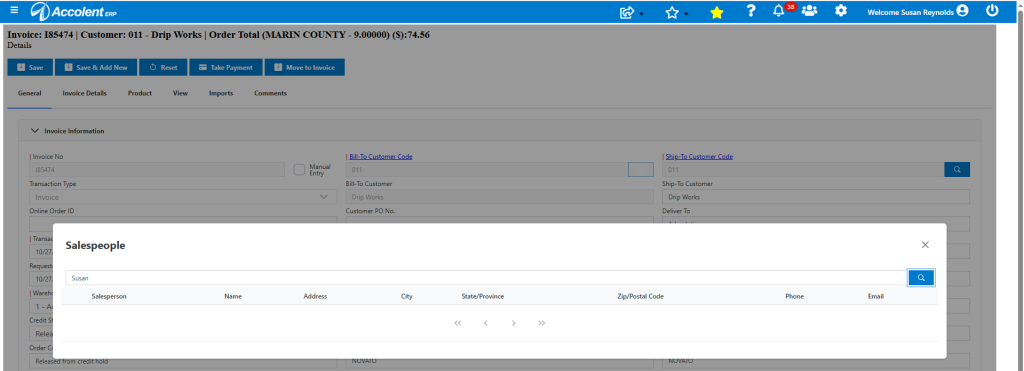Click the Salespeople search text field

(486, 278)
